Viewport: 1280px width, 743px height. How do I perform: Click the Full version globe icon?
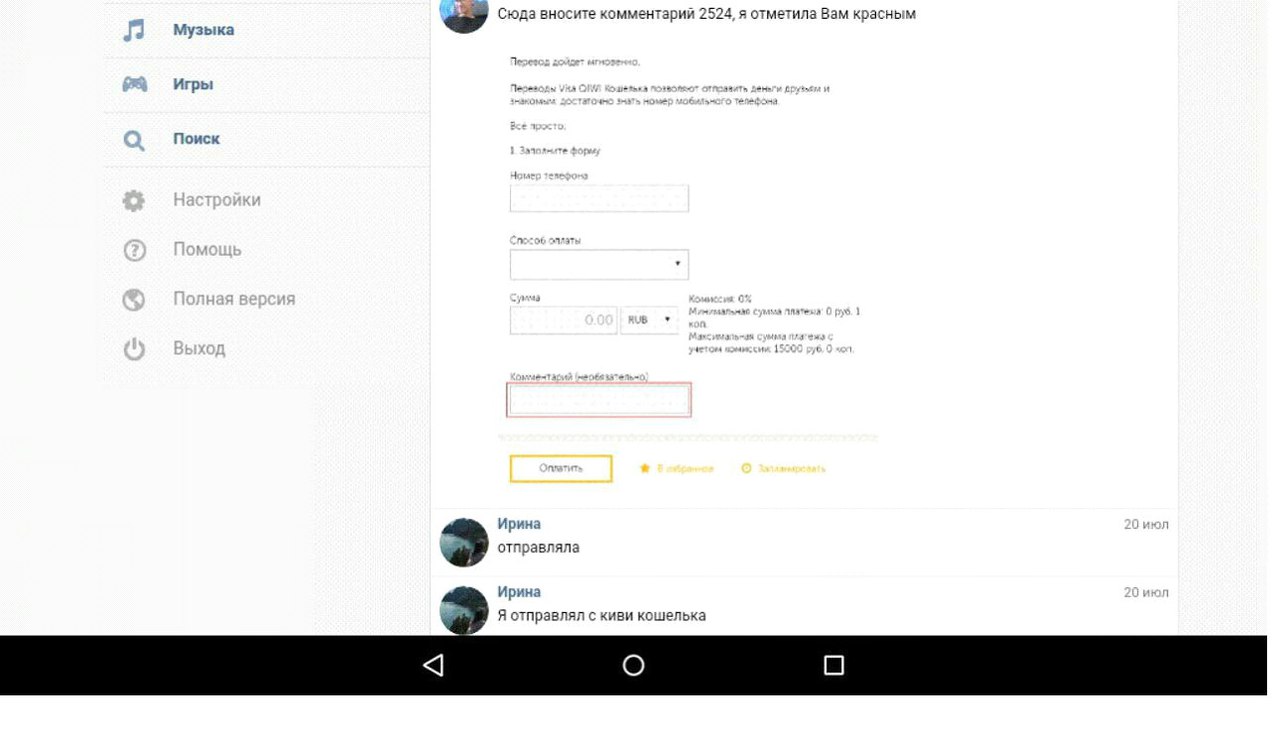(x=134, y=299)
